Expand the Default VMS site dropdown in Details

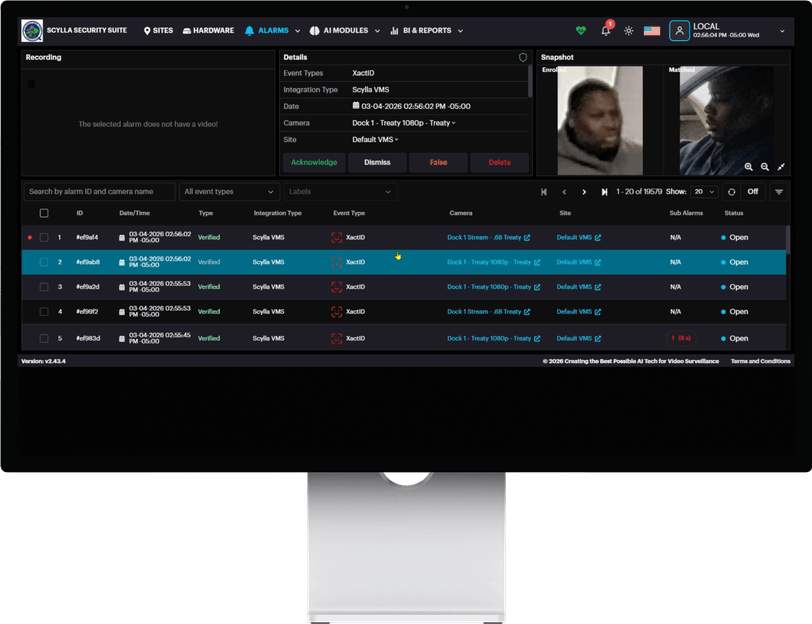coord(375,139)
